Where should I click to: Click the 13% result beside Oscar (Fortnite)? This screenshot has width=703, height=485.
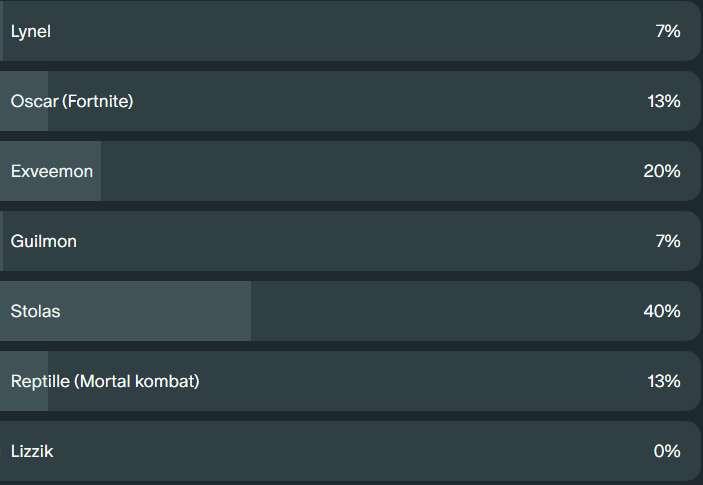(664, 101)
